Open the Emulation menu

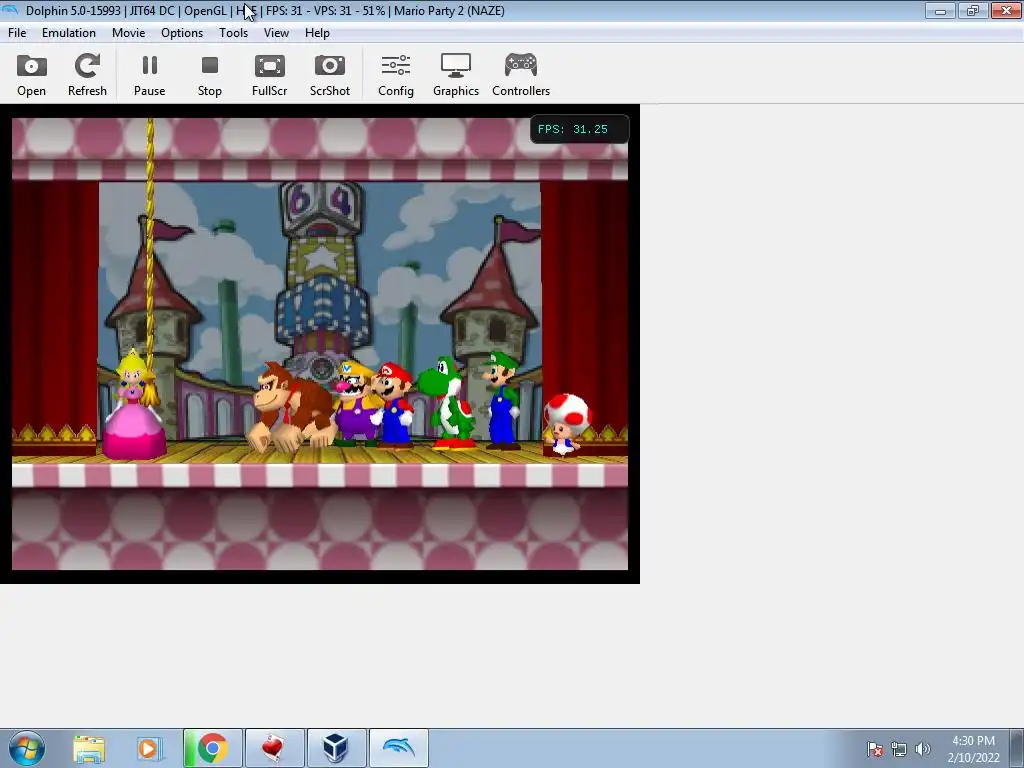pyautogui.click(x=69, y=33)
